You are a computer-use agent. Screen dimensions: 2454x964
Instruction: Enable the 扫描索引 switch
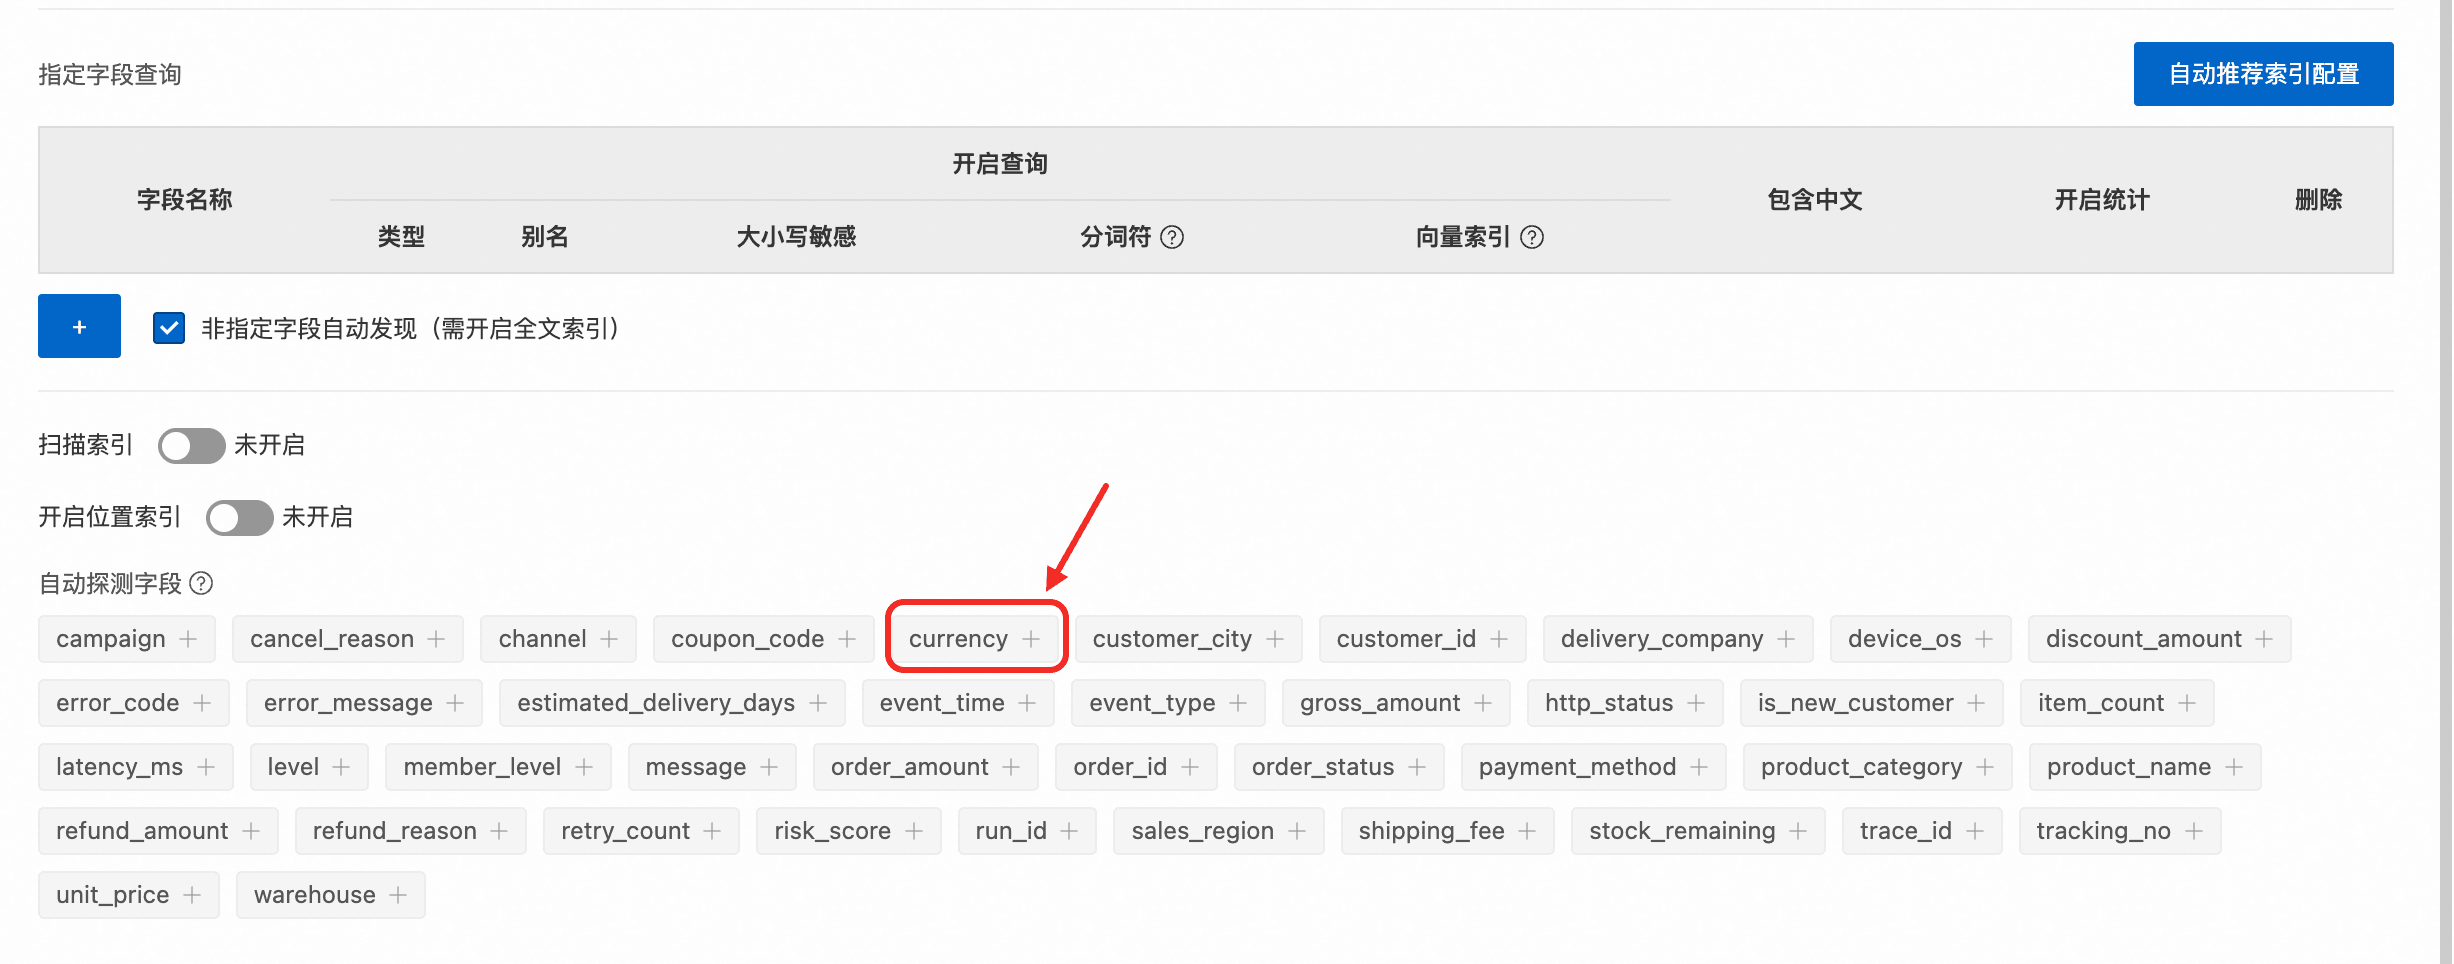[x=191, y=445]
